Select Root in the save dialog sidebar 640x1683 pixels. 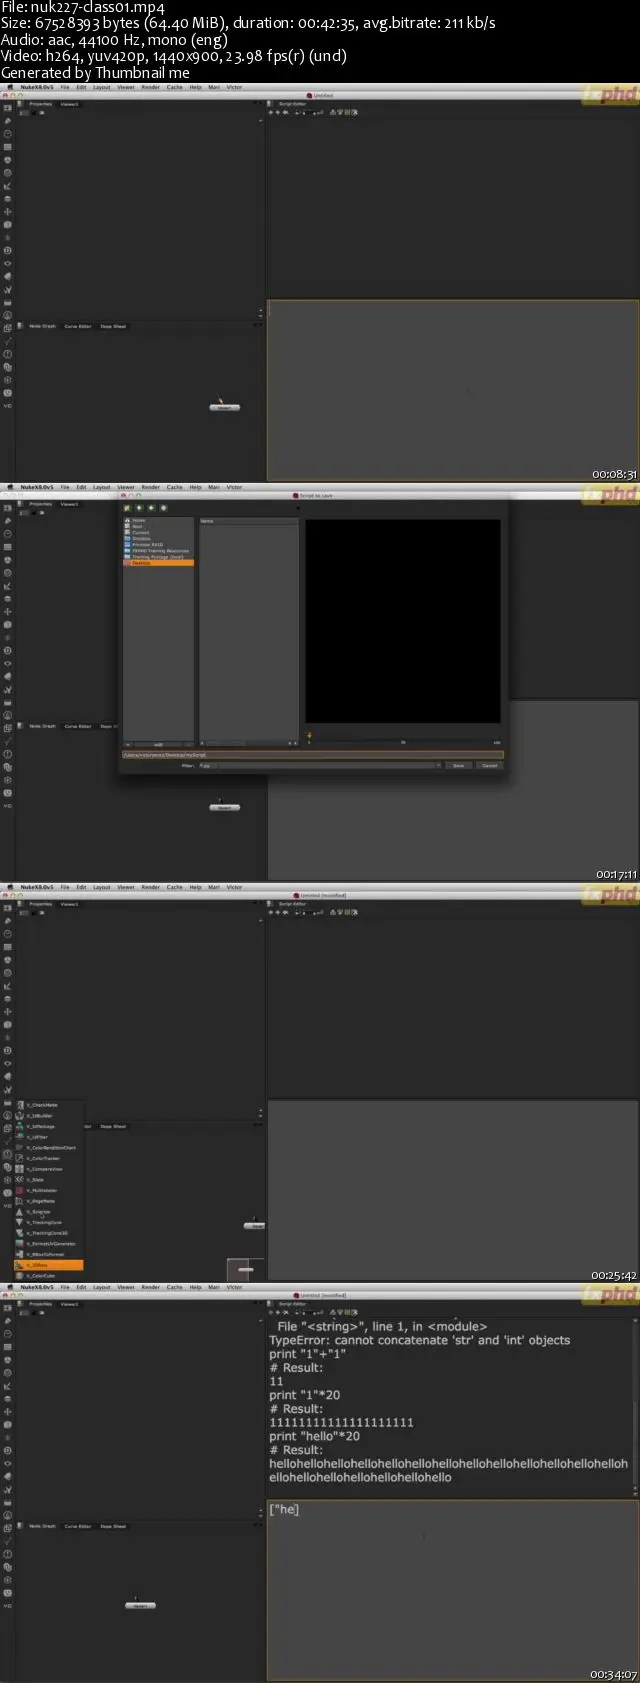point(138,526)
